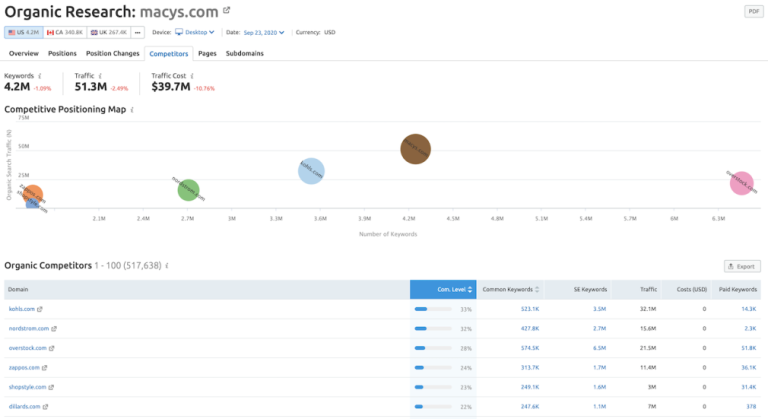Click the light blue kohls.com bubble
The image size is (768, 419).
coord(311,171)
